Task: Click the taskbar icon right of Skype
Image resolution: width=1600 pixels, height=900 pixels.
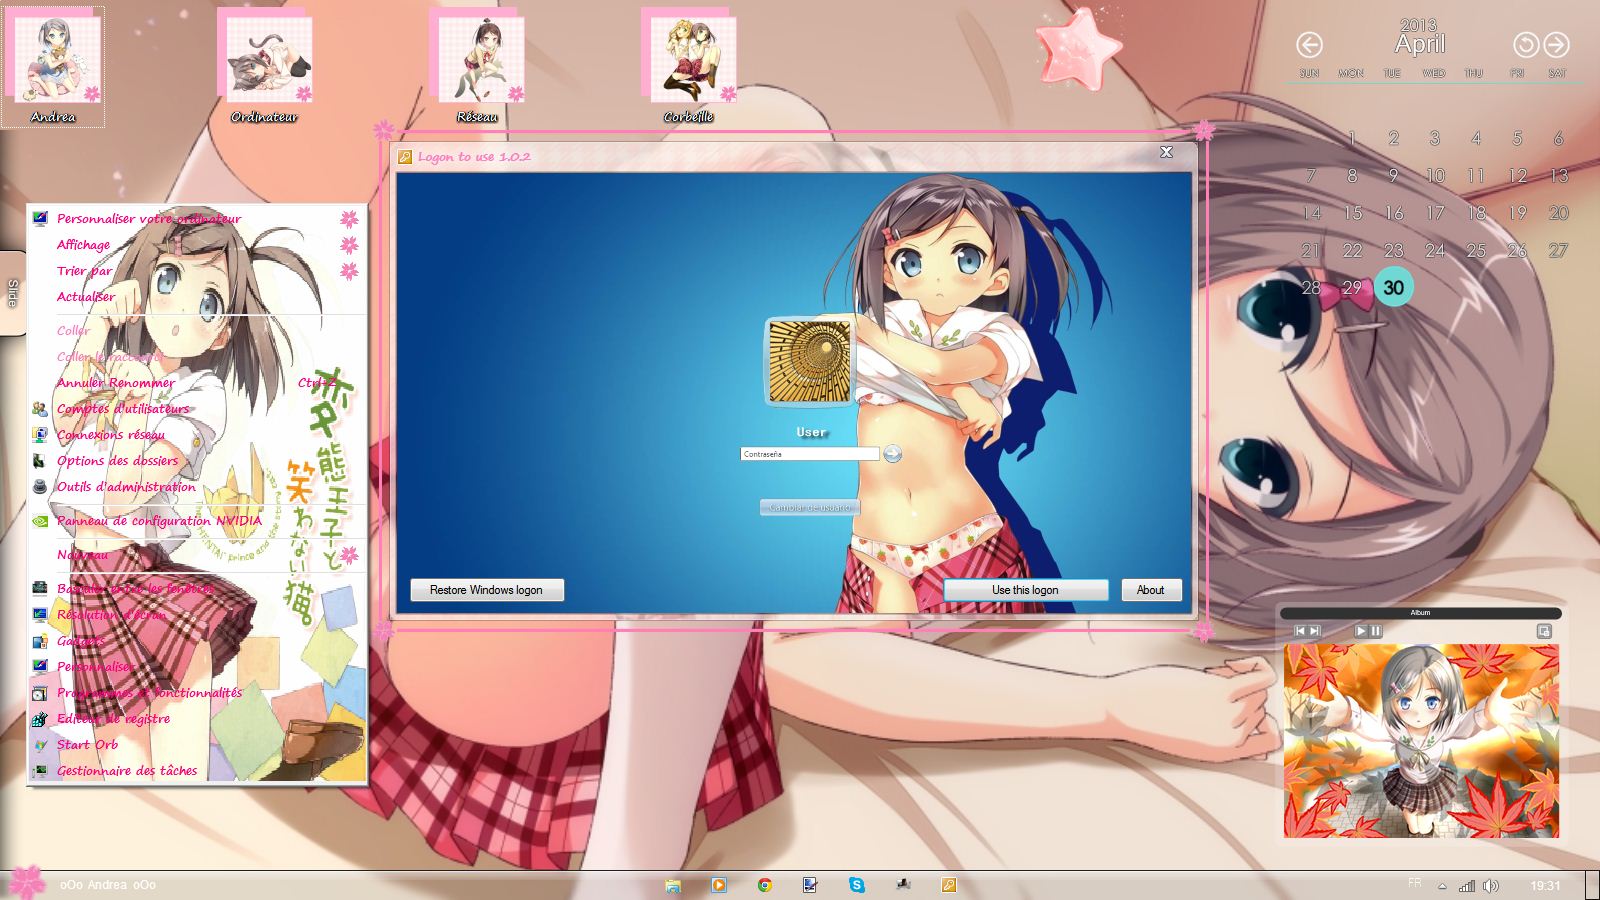Action: tap(903, 885)
